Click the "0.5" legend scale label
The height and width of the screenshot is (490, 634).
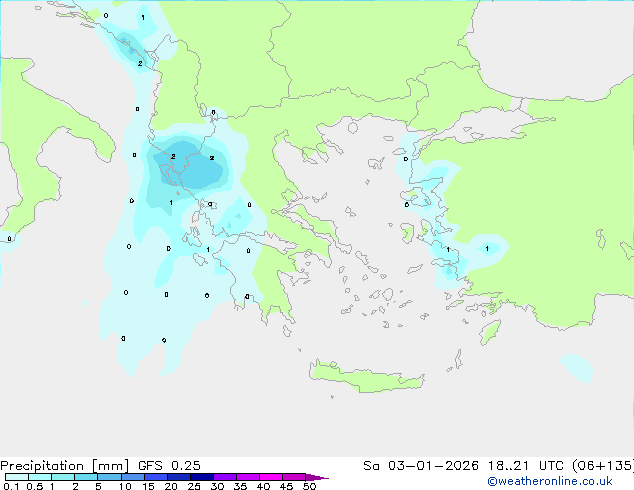pyautogui.click(x=34, y=486)
